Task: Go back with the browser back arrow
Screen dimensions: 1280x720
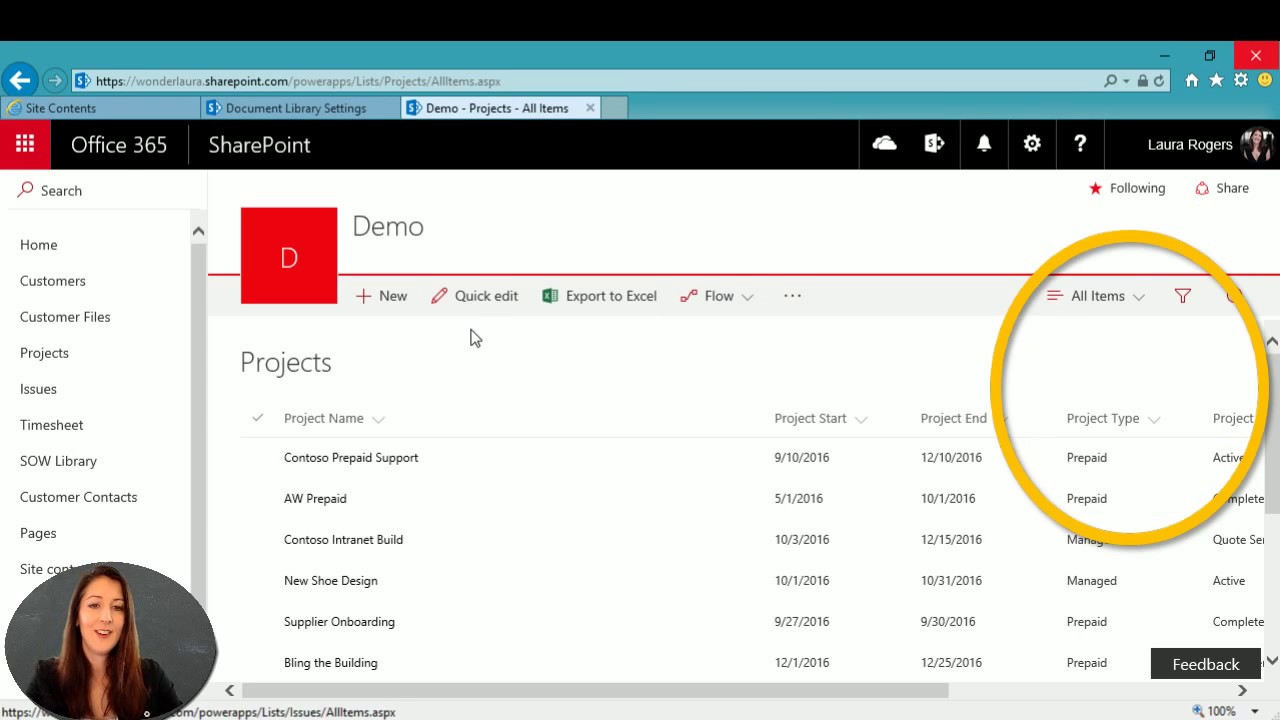Action: coord(19,81)
